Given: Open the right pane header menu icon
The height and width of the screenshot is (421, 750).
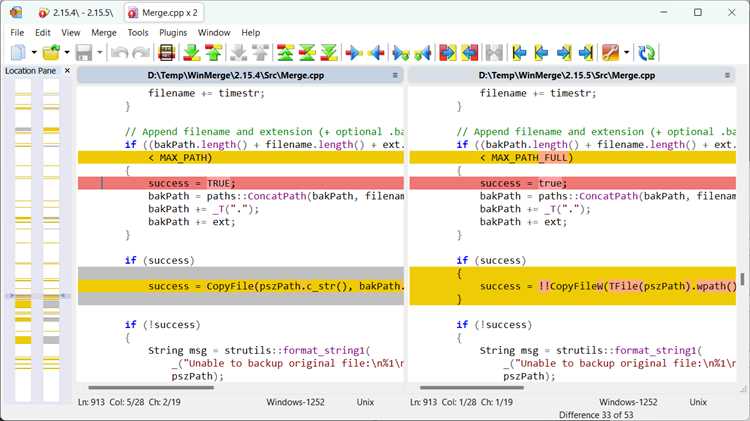Looking at the screenshot, I should [727, 75].
